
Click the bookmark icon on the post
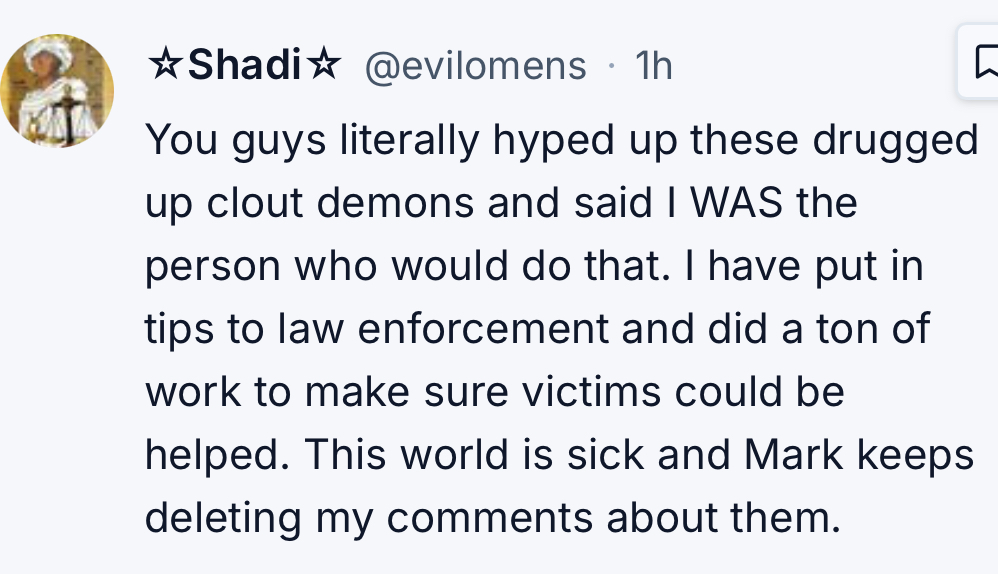click(985, 62)
